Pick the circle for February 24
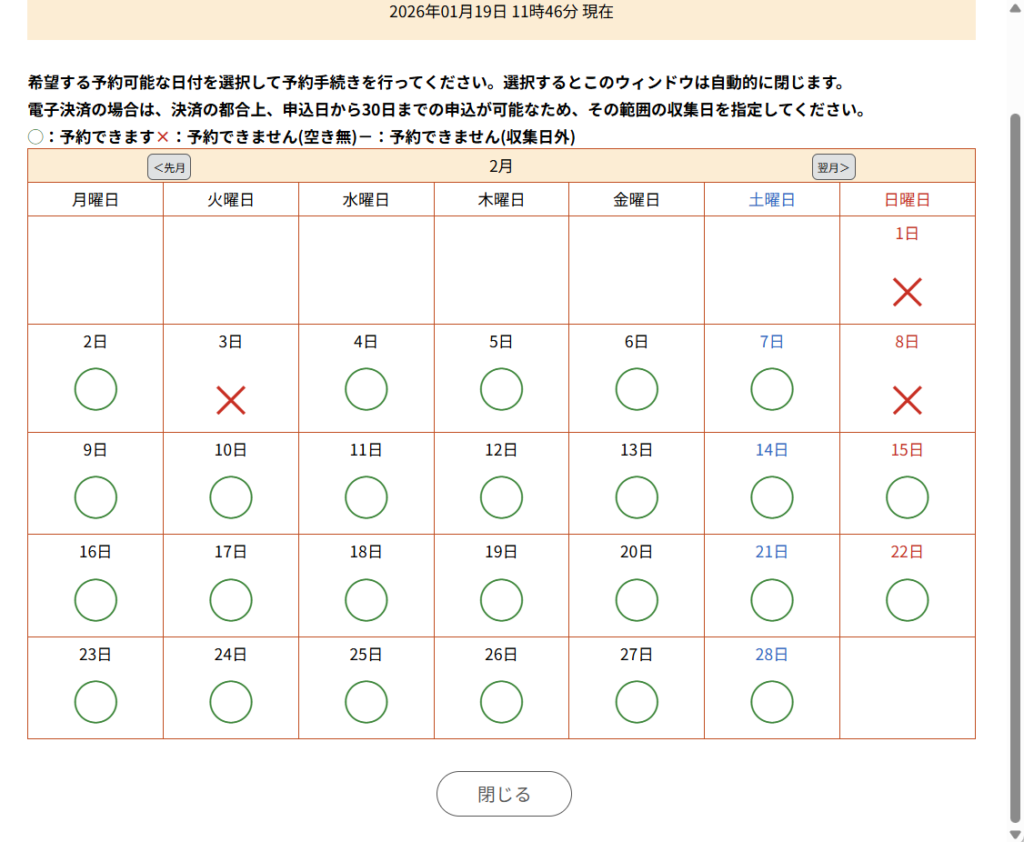The width and height of the screenshot is (1024, 842). pos(231,701)
